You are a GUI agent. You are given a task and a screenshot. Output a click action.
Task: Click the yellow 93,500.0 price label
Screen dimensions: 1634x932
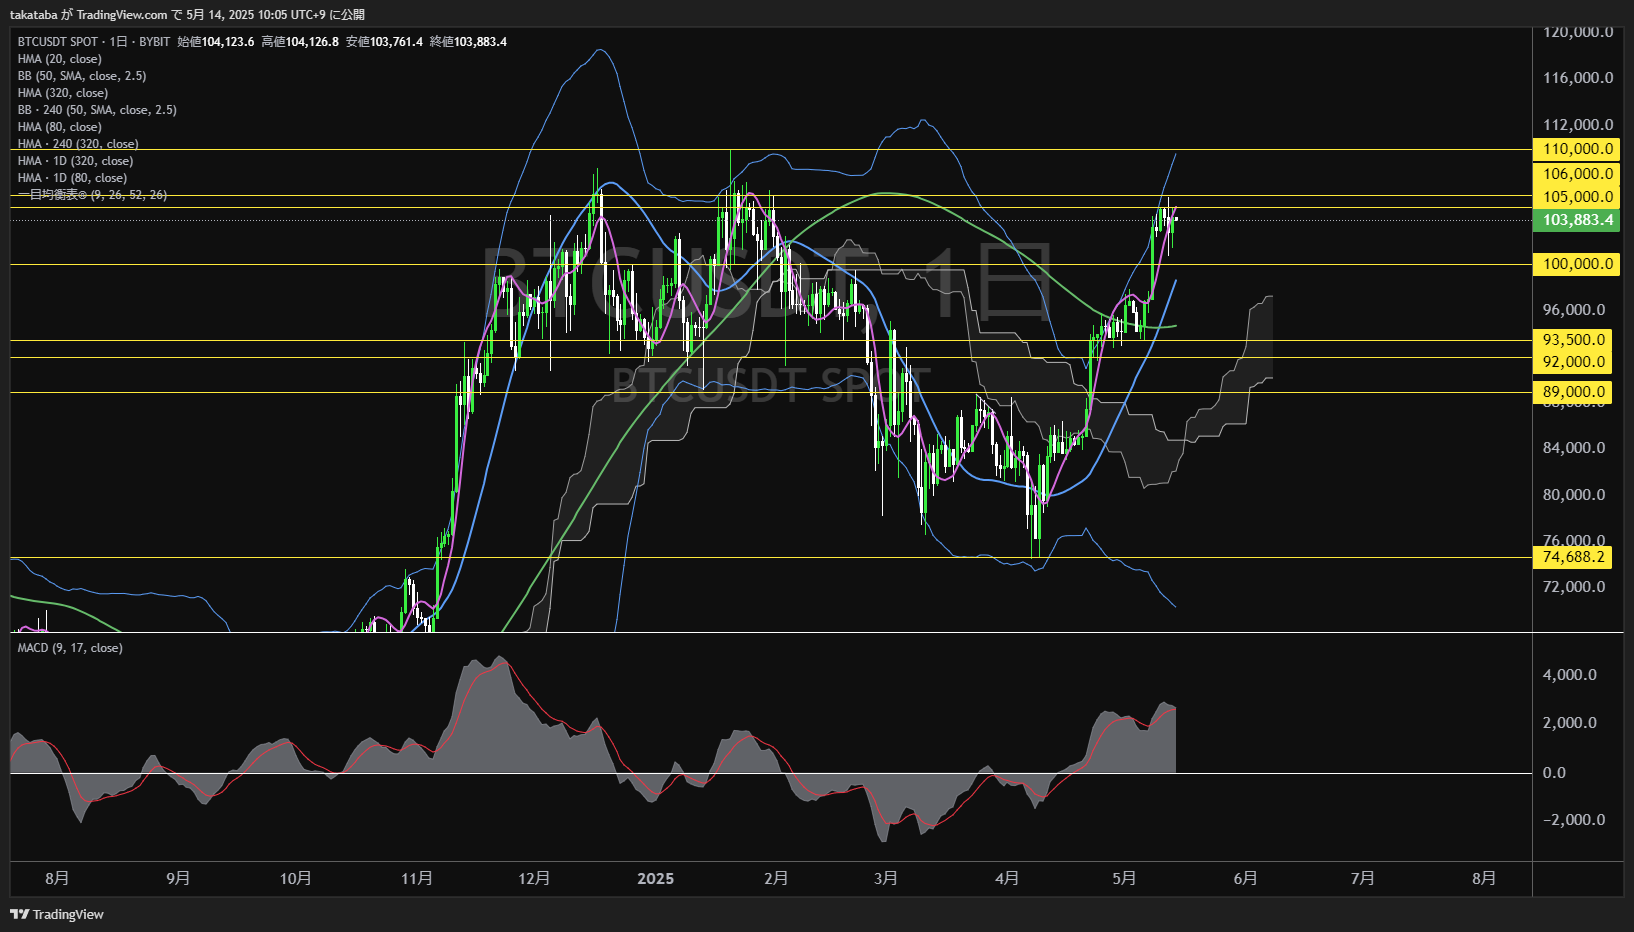(1572, 340)
